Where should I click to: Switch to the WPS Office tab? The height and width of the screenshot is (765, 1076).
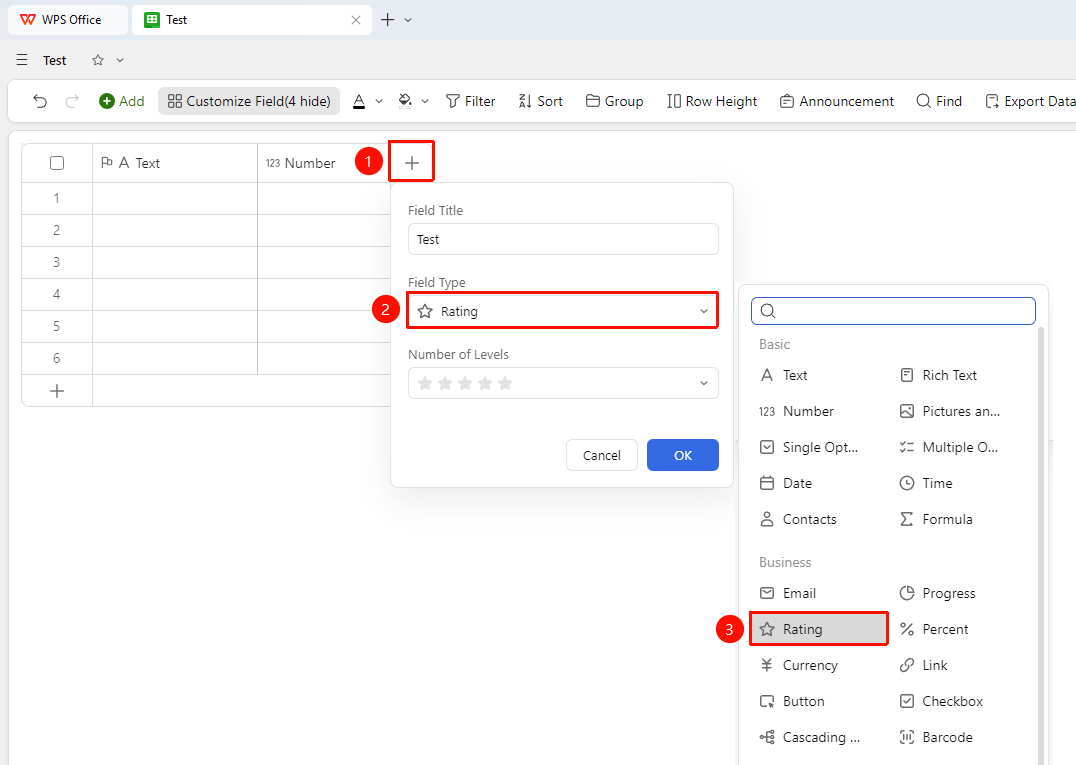coord(67,20)
